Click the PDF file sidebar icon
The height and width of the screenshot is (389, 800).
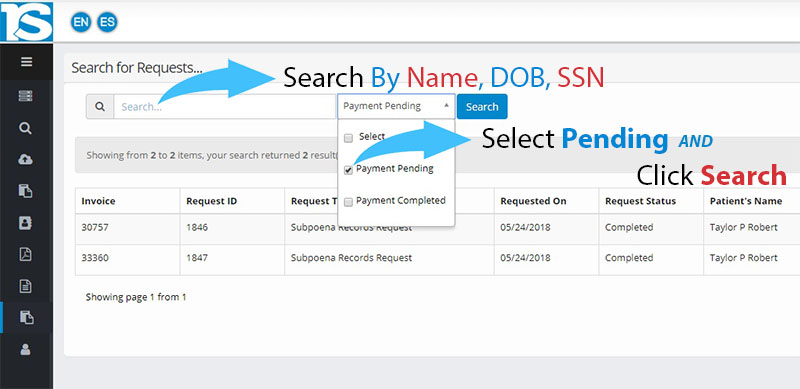[x=26, y=254]
